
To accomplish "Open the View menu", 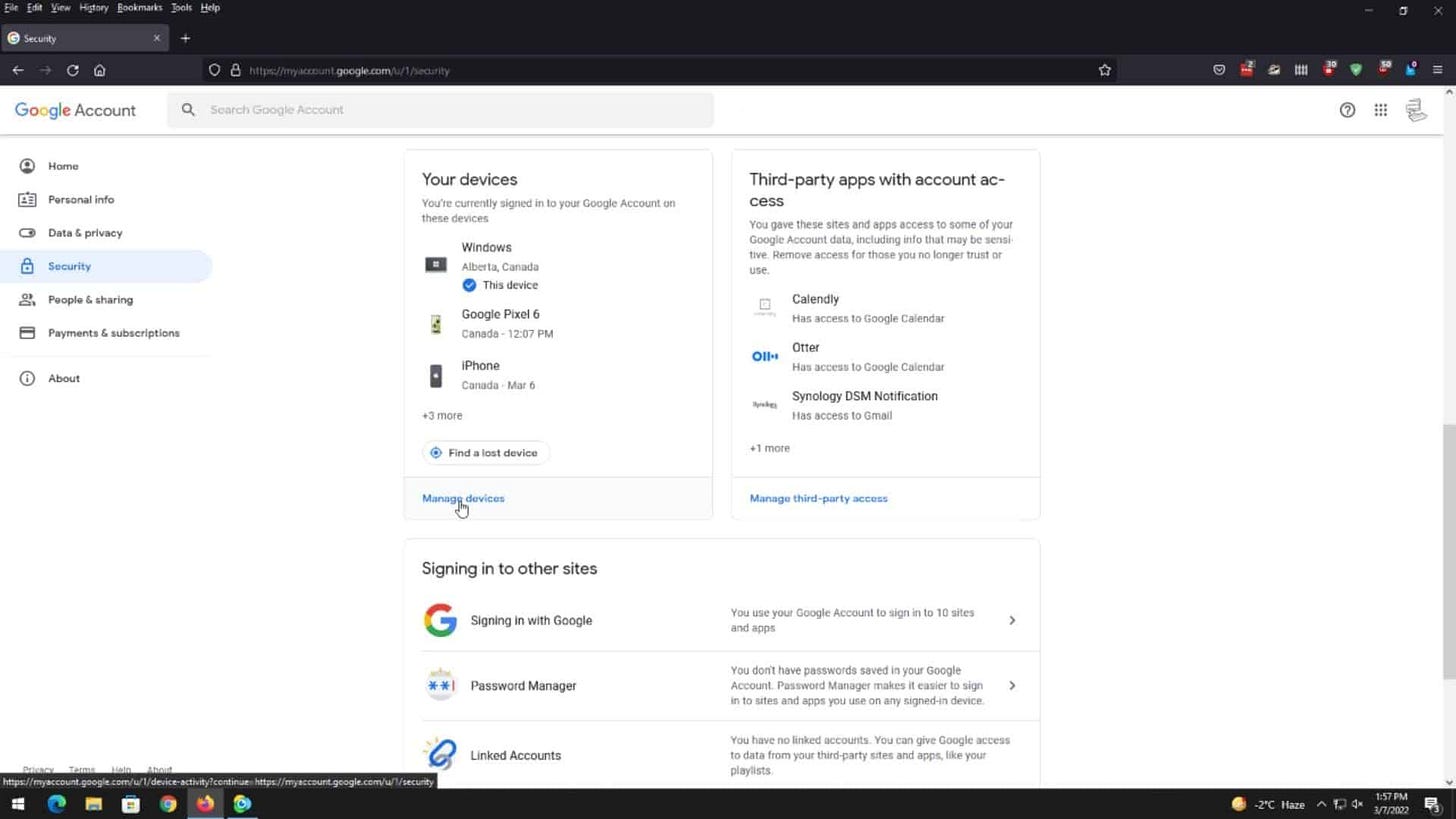I will click(61, 7).
